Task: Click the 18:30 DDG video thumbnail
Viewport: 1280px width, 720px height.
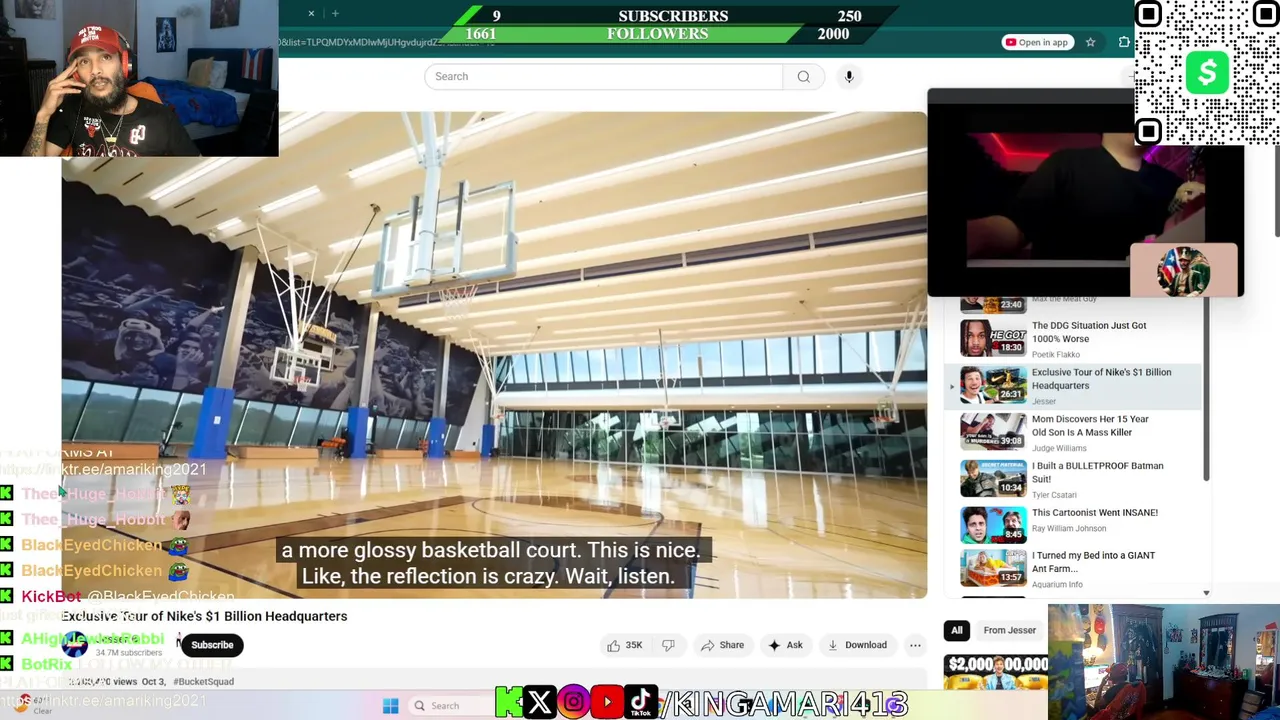Action: coord(993,338)
